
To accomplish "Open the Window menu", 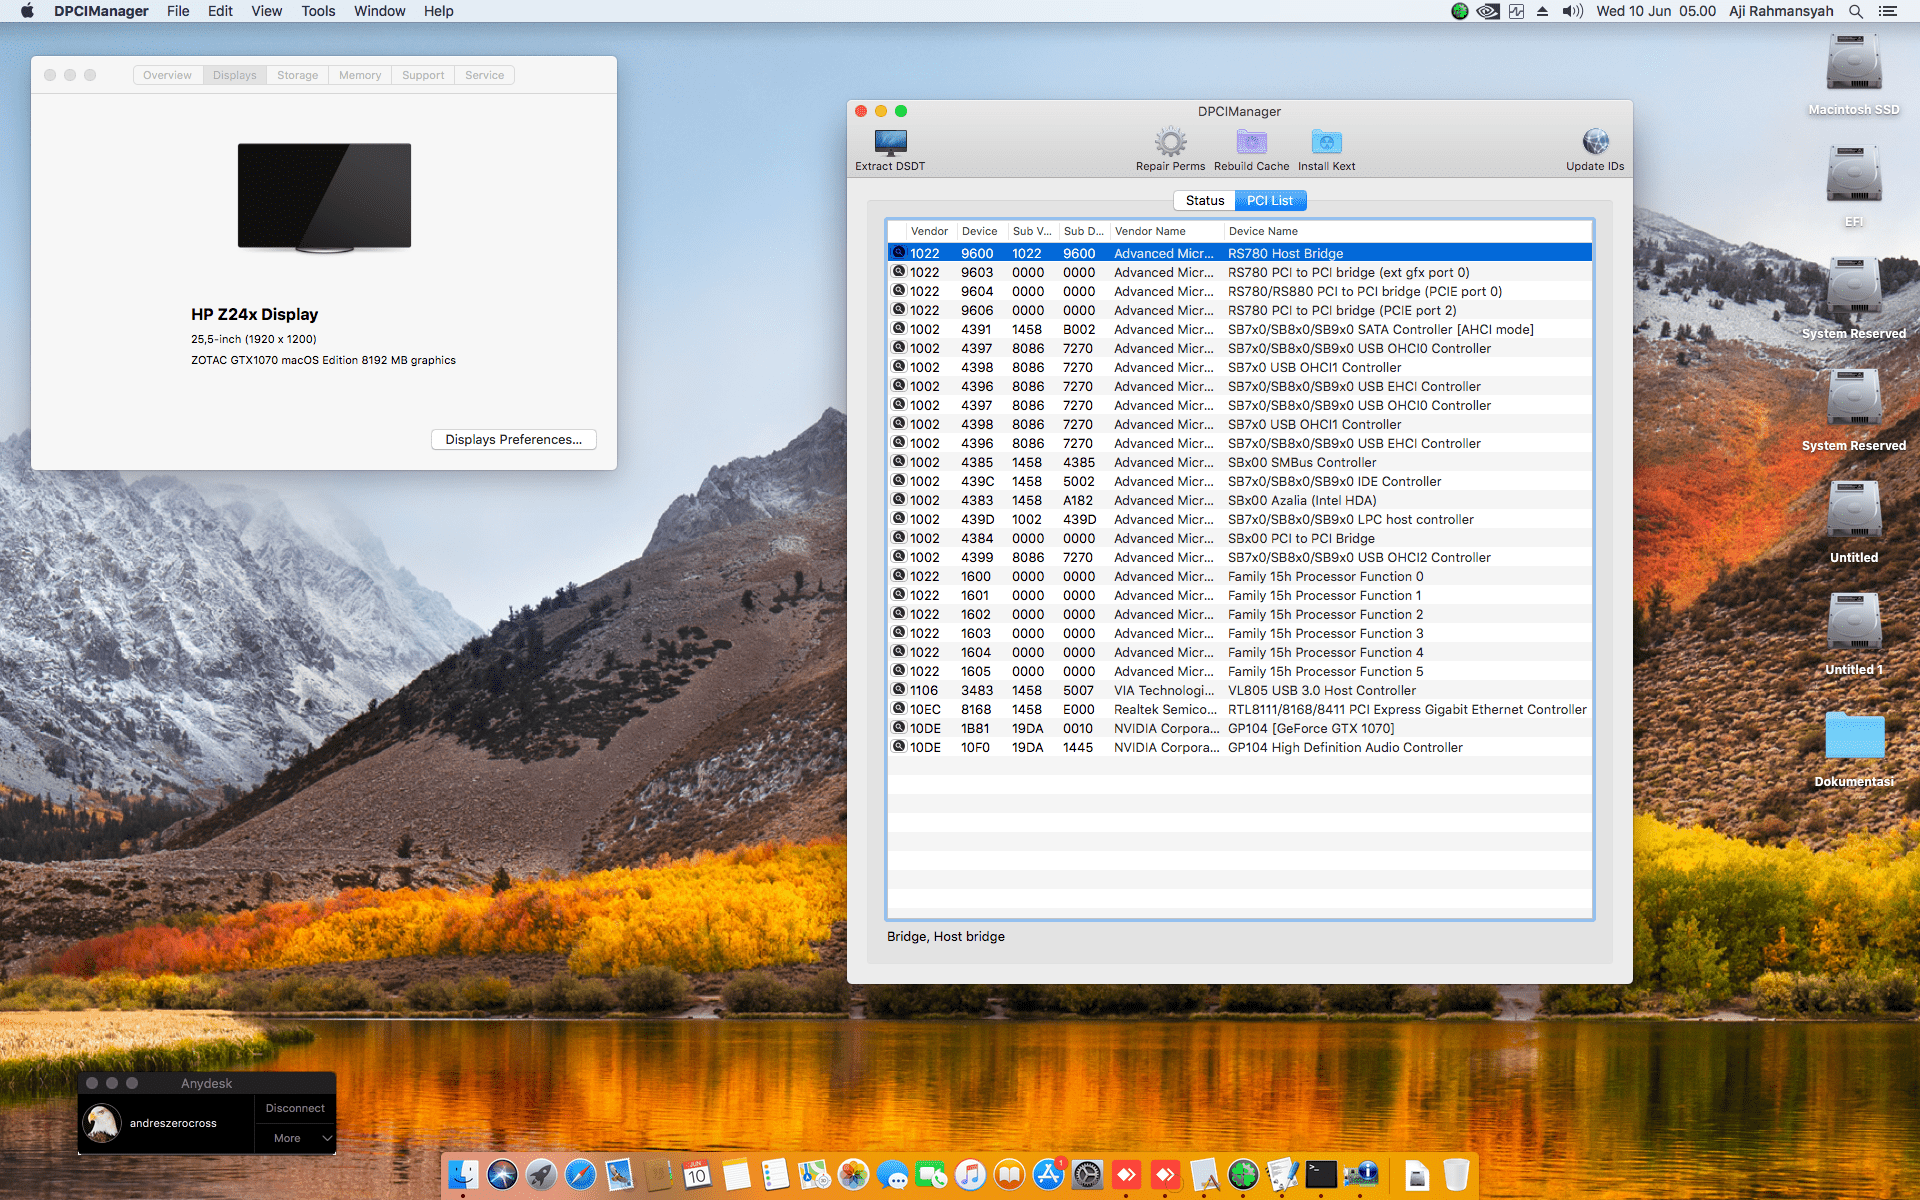I will [380, 11].
